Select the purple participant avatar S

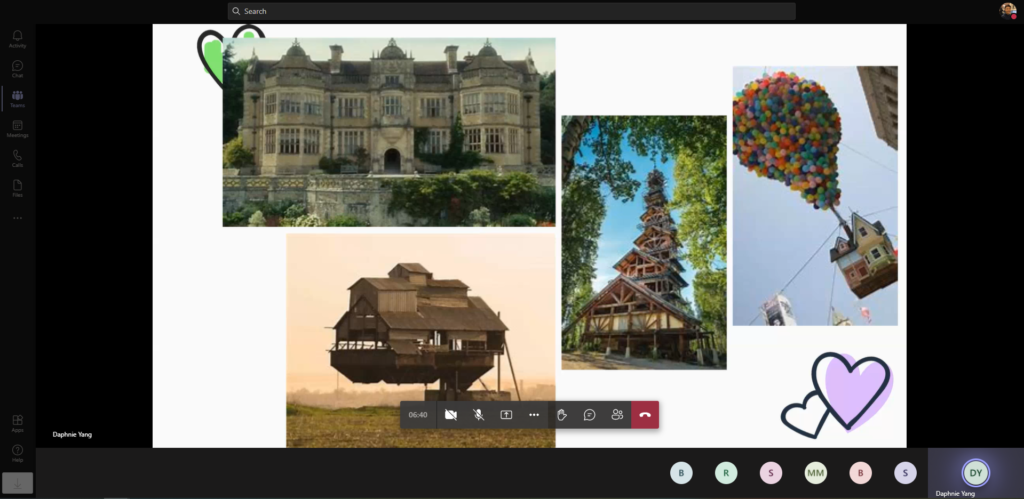coord(905,473)
